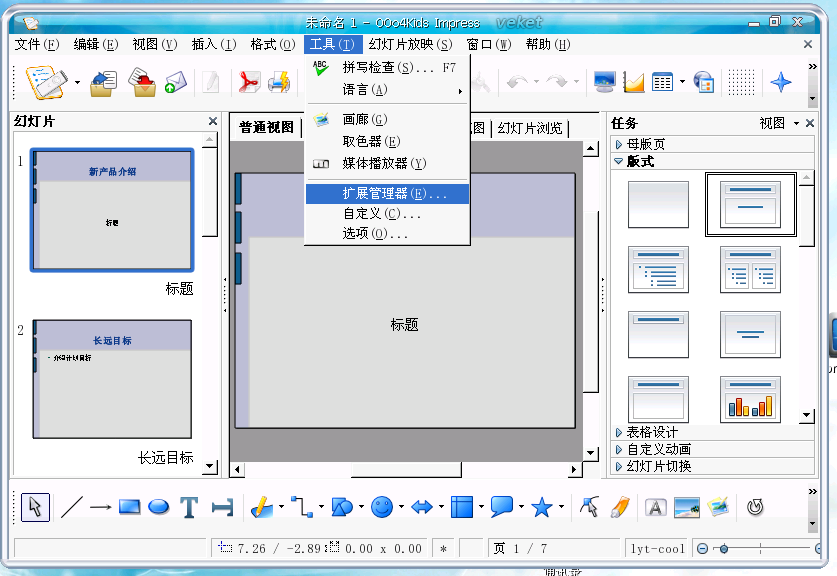Select the Ellipse tool
This screenshot has height=576, width=837.
[x=158, y=507]
